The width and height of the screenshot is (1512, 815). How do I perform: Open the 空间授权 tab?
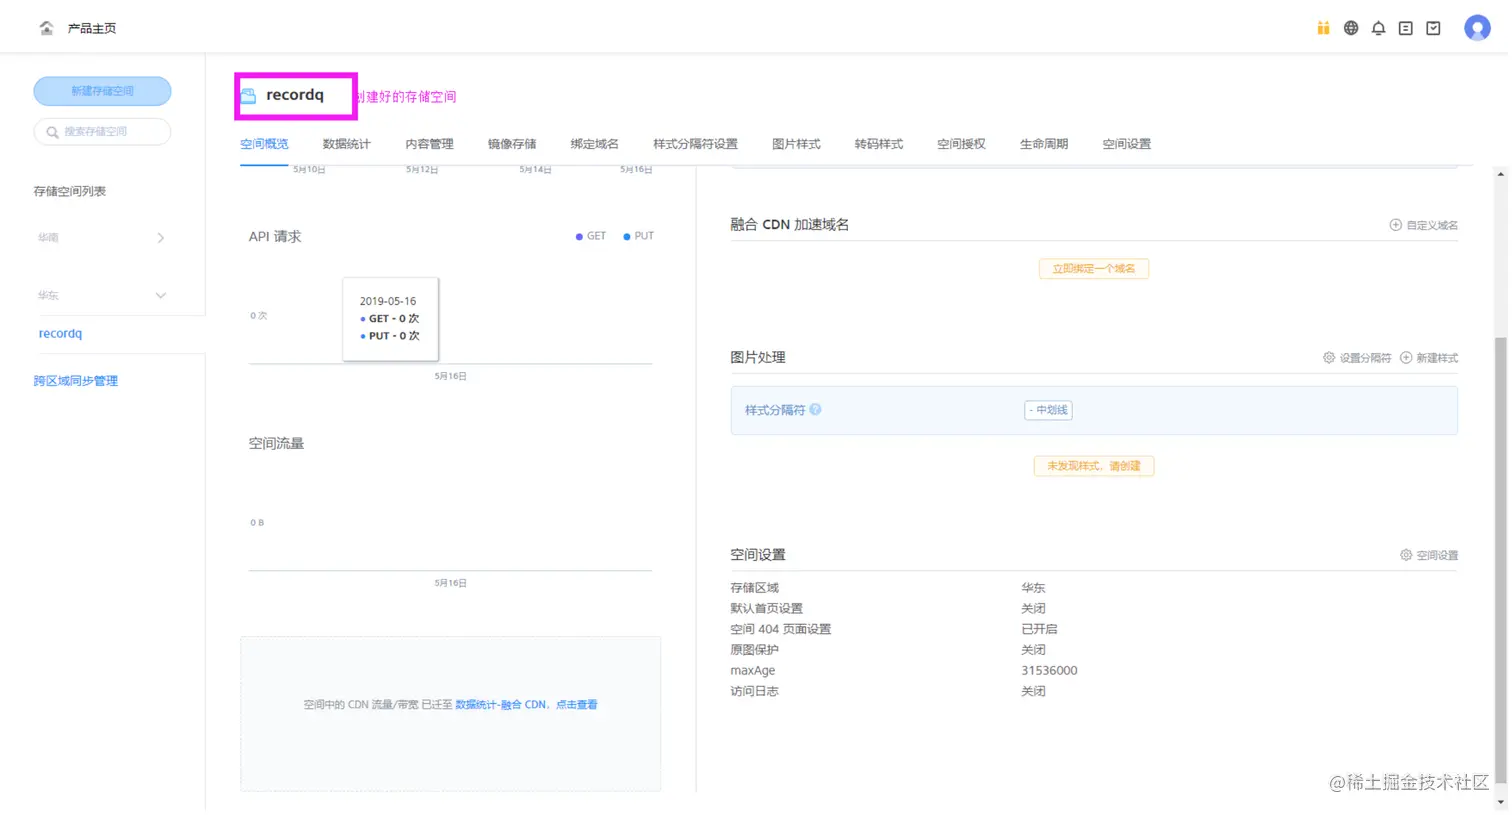click(x=961, y=144)
